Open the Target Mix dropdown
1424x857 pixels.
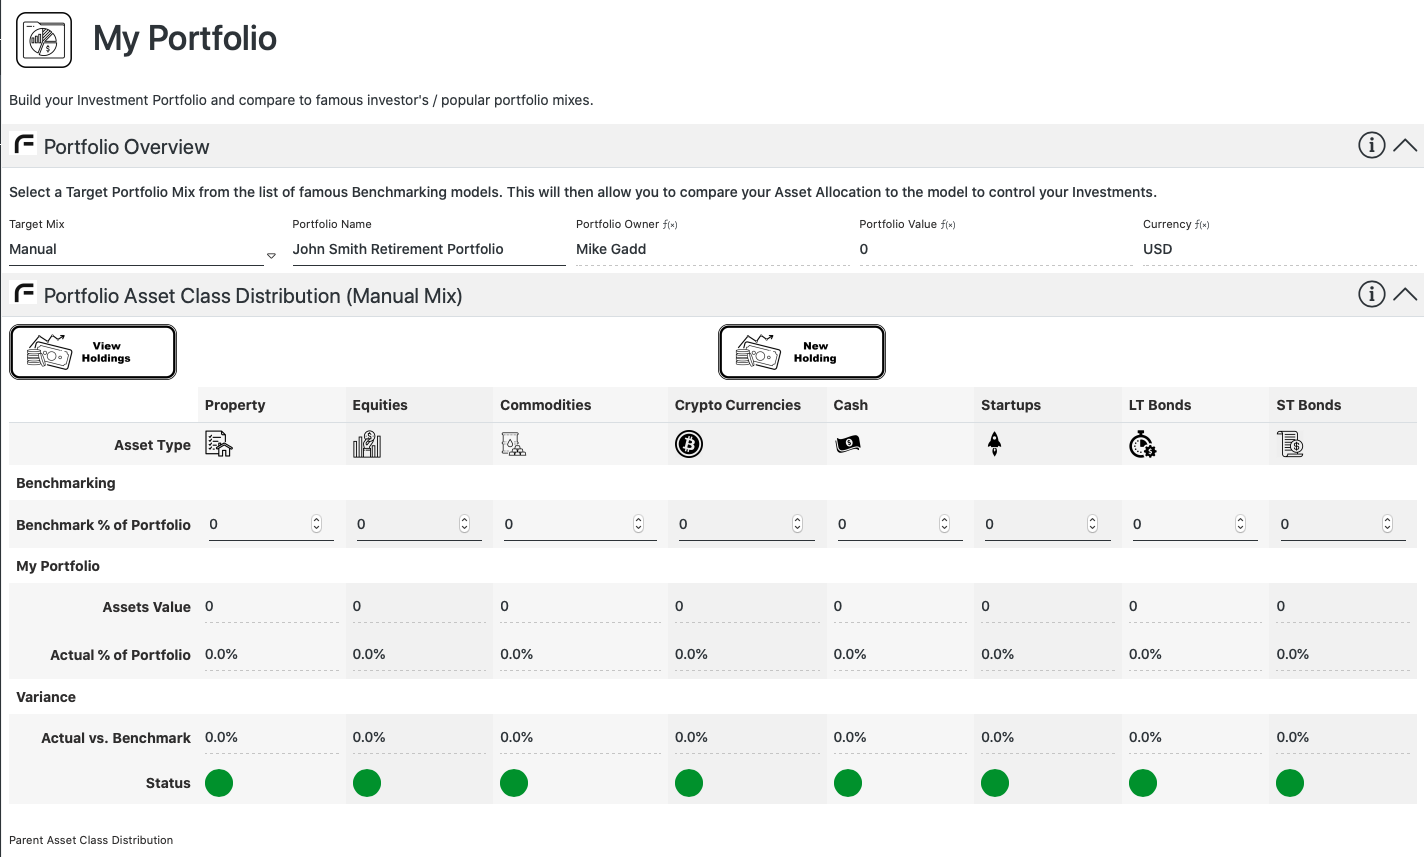(x=143, y=250)
